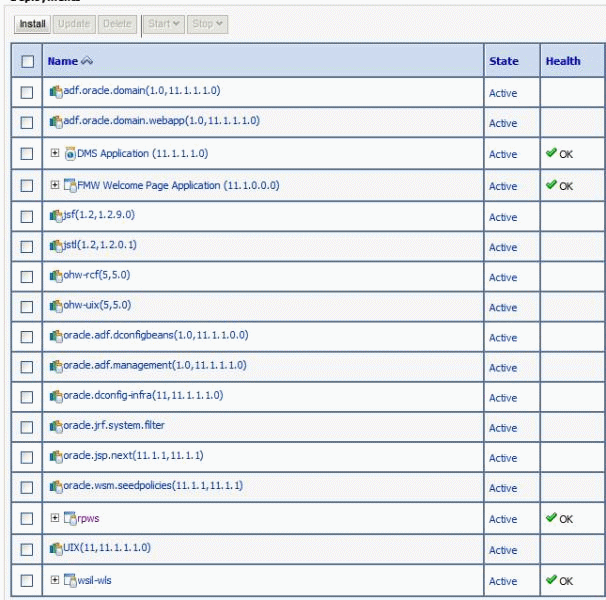Click the oracle.adf.dconfigbeans library icon

56,336
